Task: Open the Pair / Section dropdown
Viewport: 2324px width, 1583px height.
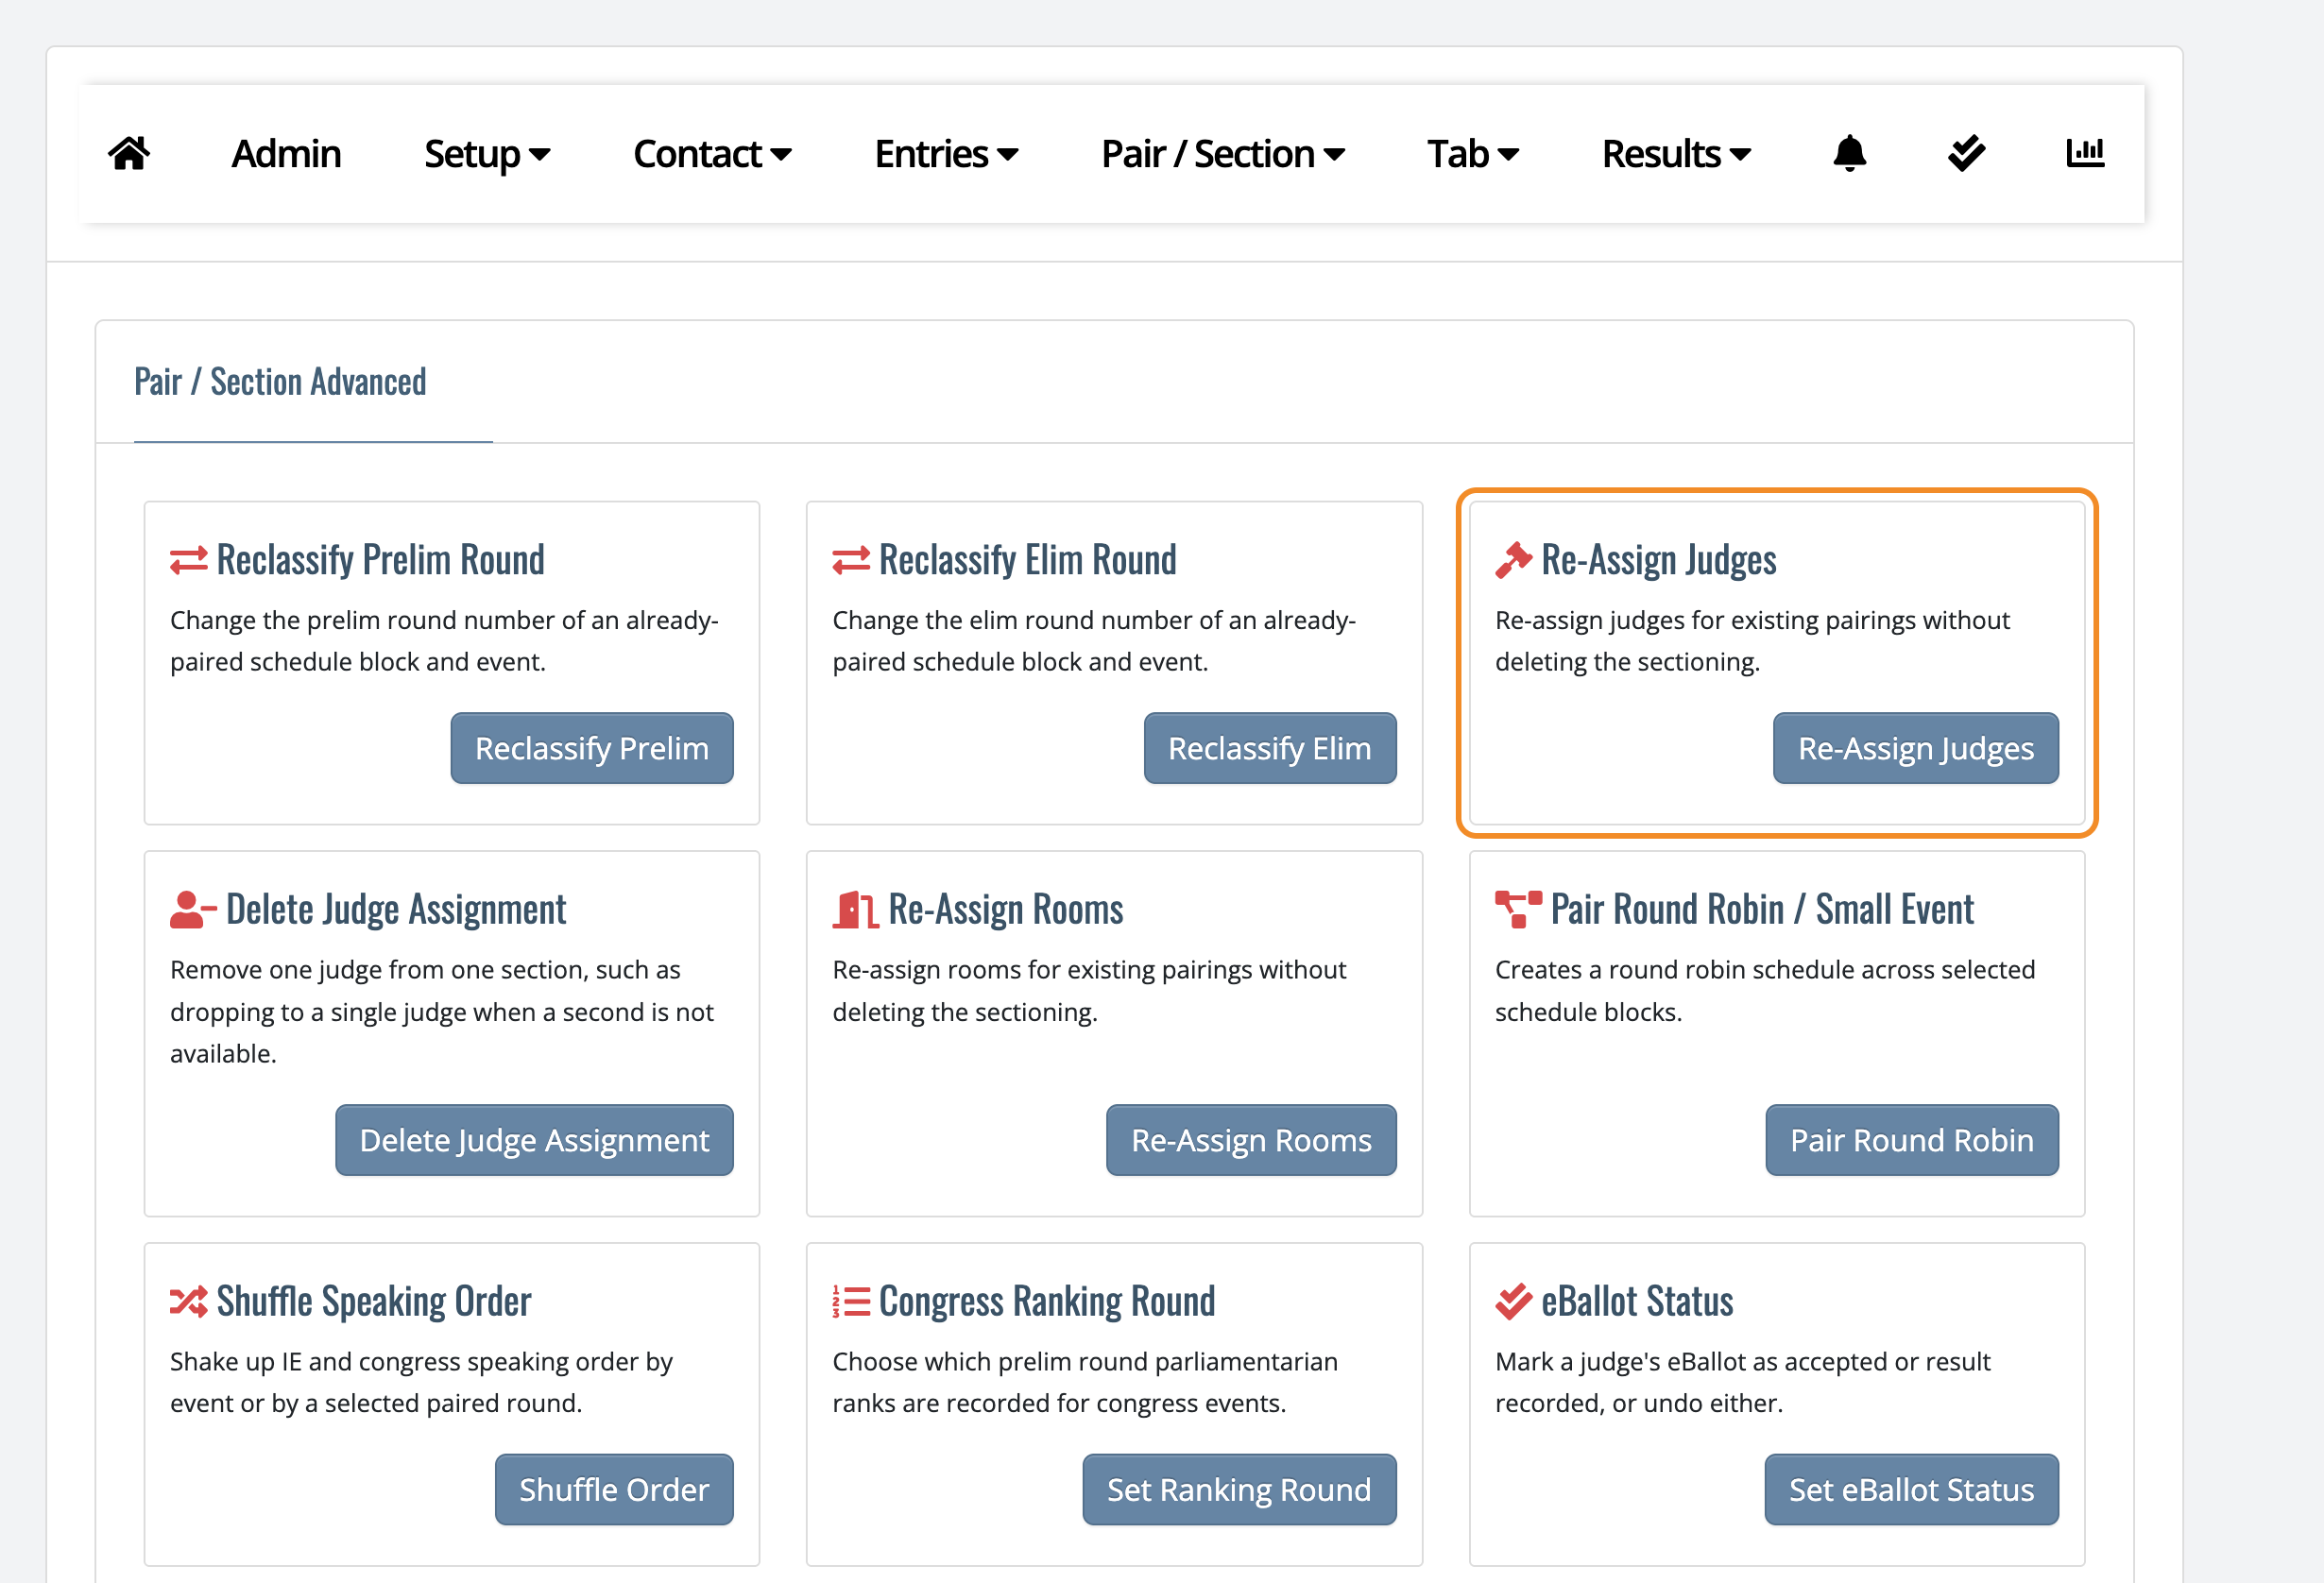Action: click(x=1222, y=153)
